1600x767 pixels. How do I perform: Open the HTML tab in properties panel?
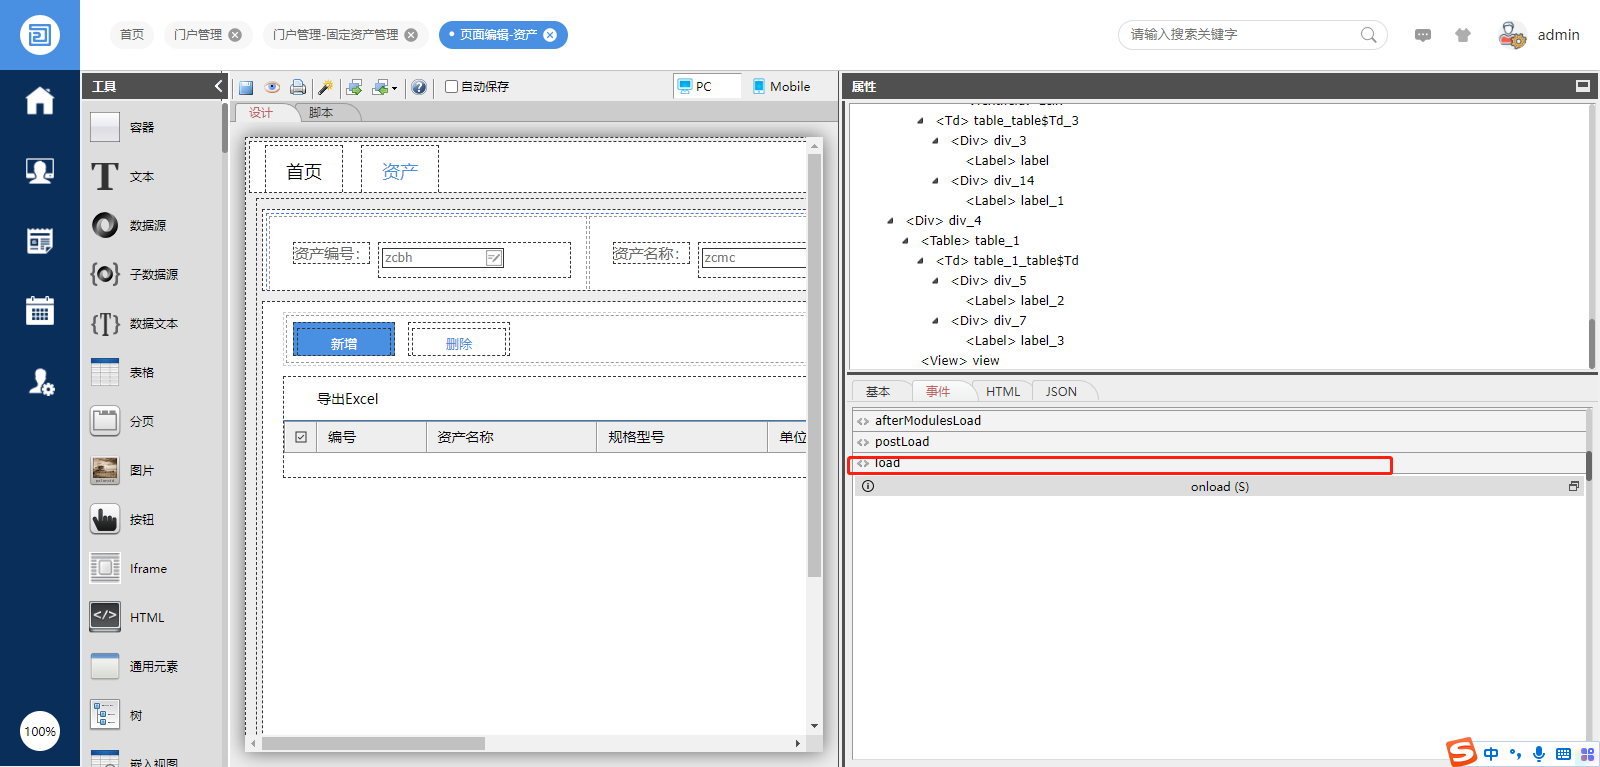1003,392
